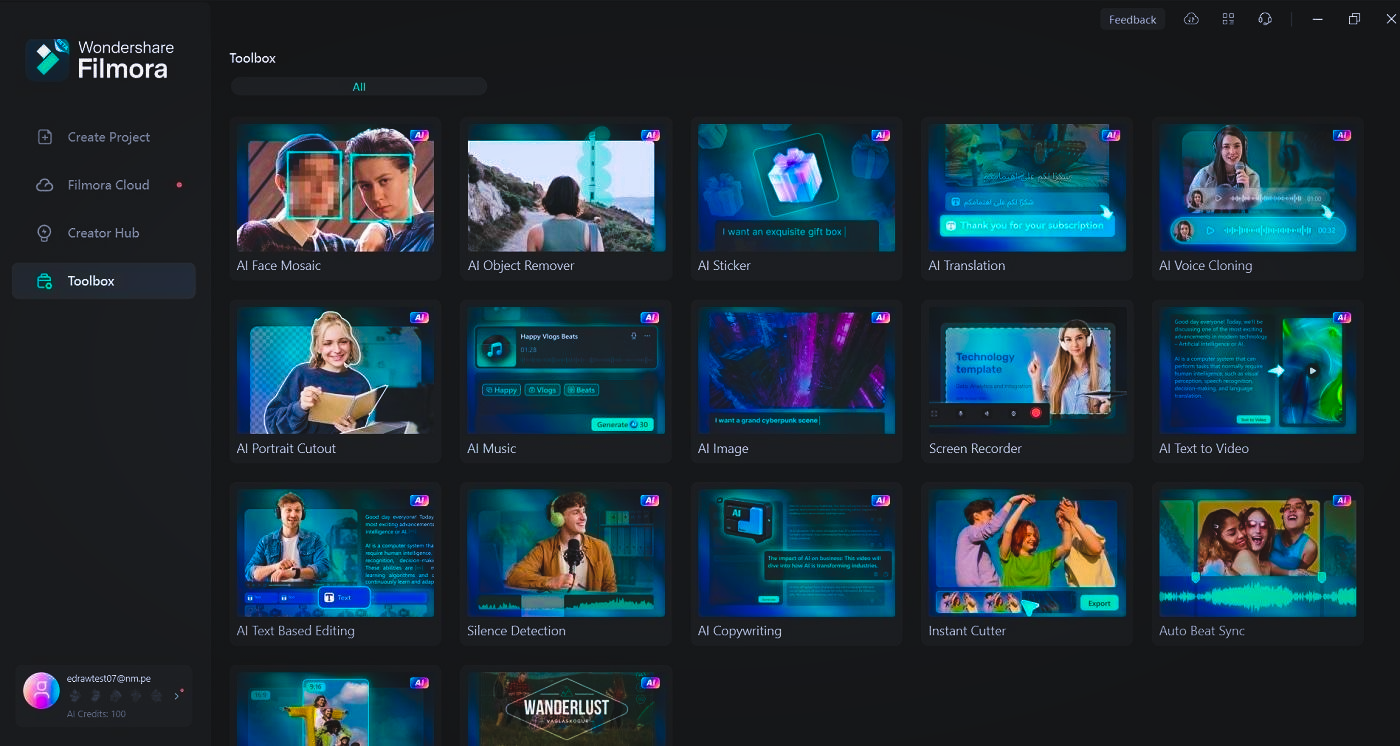Click the AI Text to Video label
The image size is (1400, 746).
coord(1204,449)
